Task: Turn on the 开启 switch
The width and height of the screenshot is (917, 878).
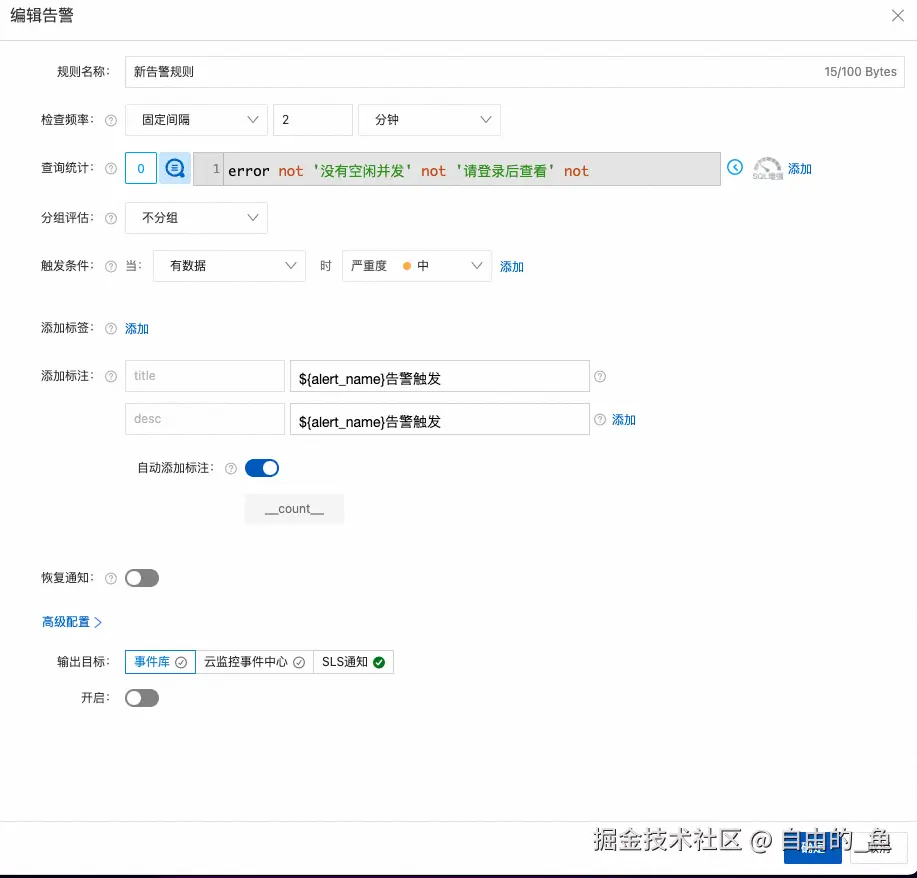Action: pos(142,698)
